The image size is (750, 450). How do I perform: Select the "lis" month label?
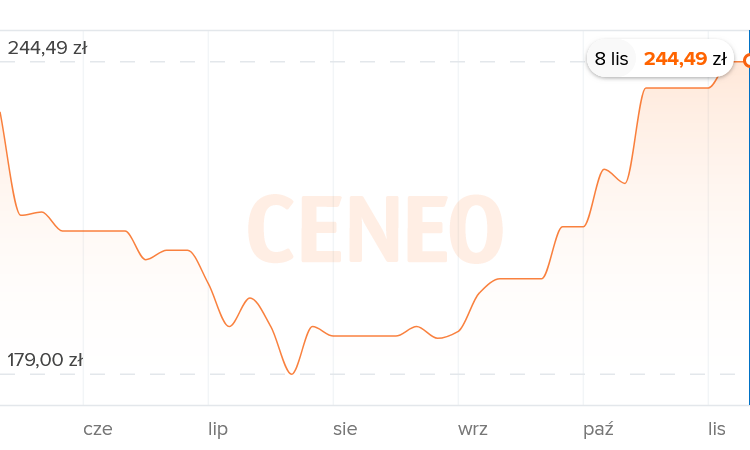tap(716, 429)
